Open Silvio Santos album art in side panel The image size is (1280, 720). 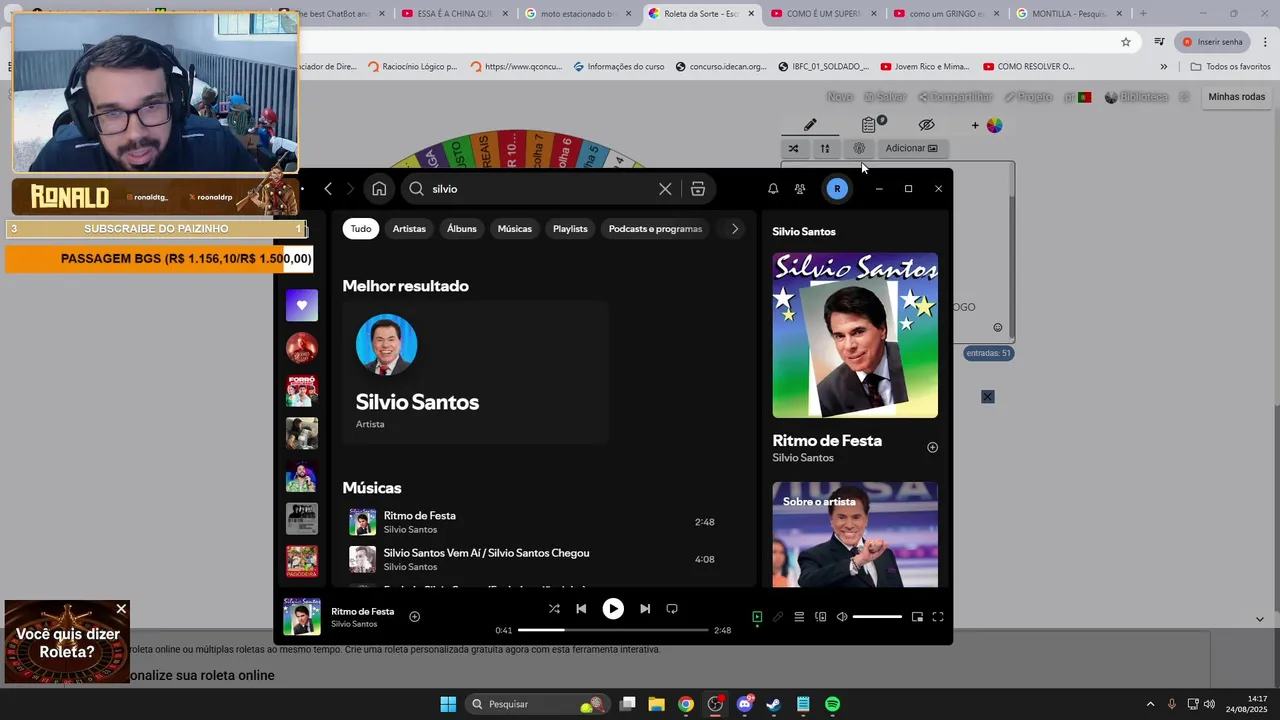855,335
